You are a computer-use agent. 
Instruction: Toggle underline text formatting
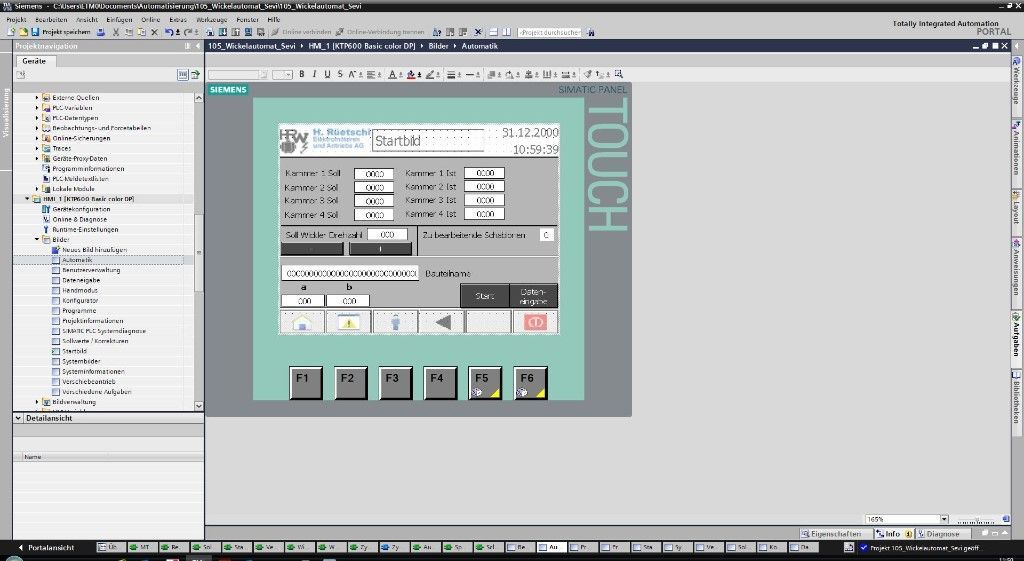pyautogui.click(x=327, y=74)
